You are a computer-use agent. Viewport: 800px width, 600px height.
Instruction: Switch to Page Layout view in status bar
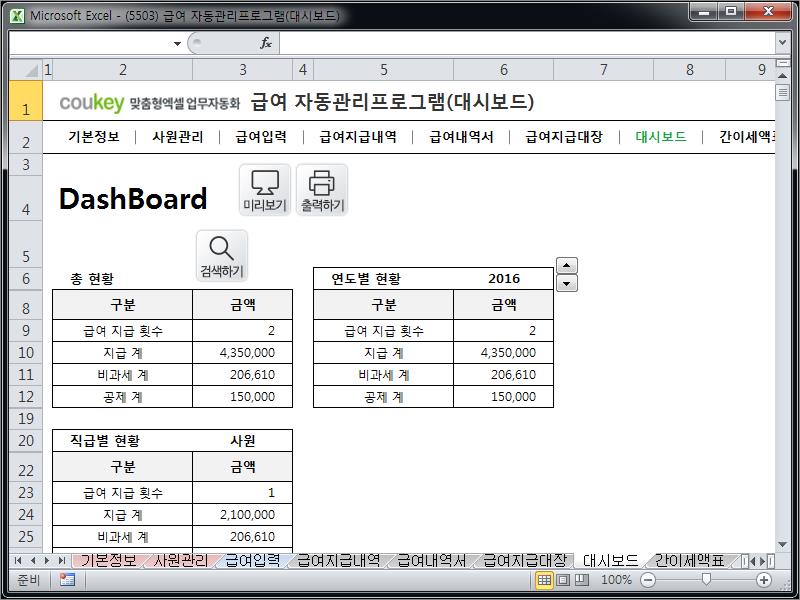click(x=563, y=580)
